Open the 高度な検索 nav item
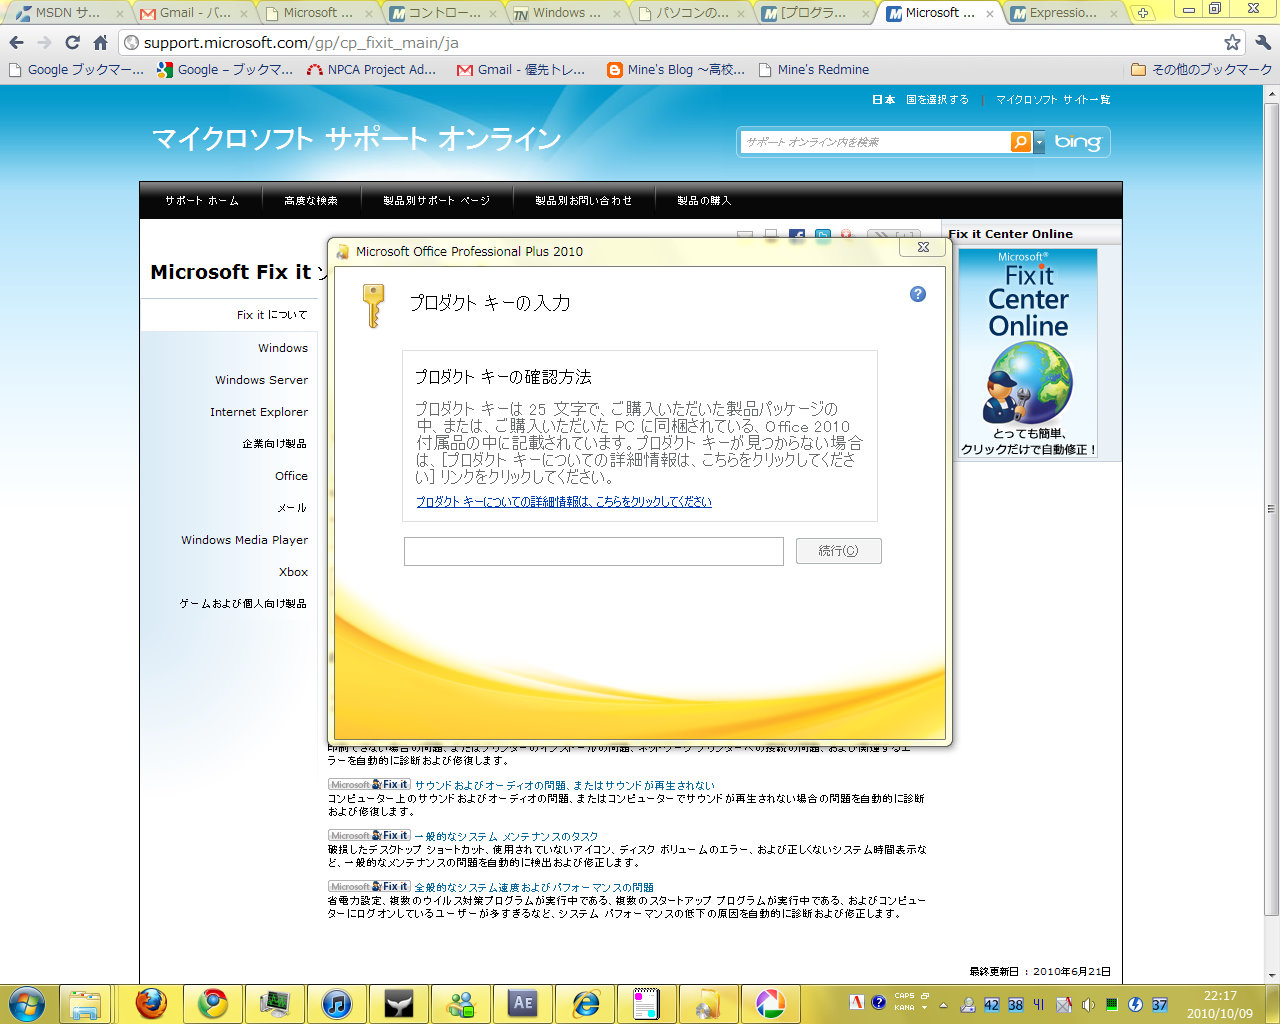Viewport: 1280px width, 1024px height. pos(311,201)
